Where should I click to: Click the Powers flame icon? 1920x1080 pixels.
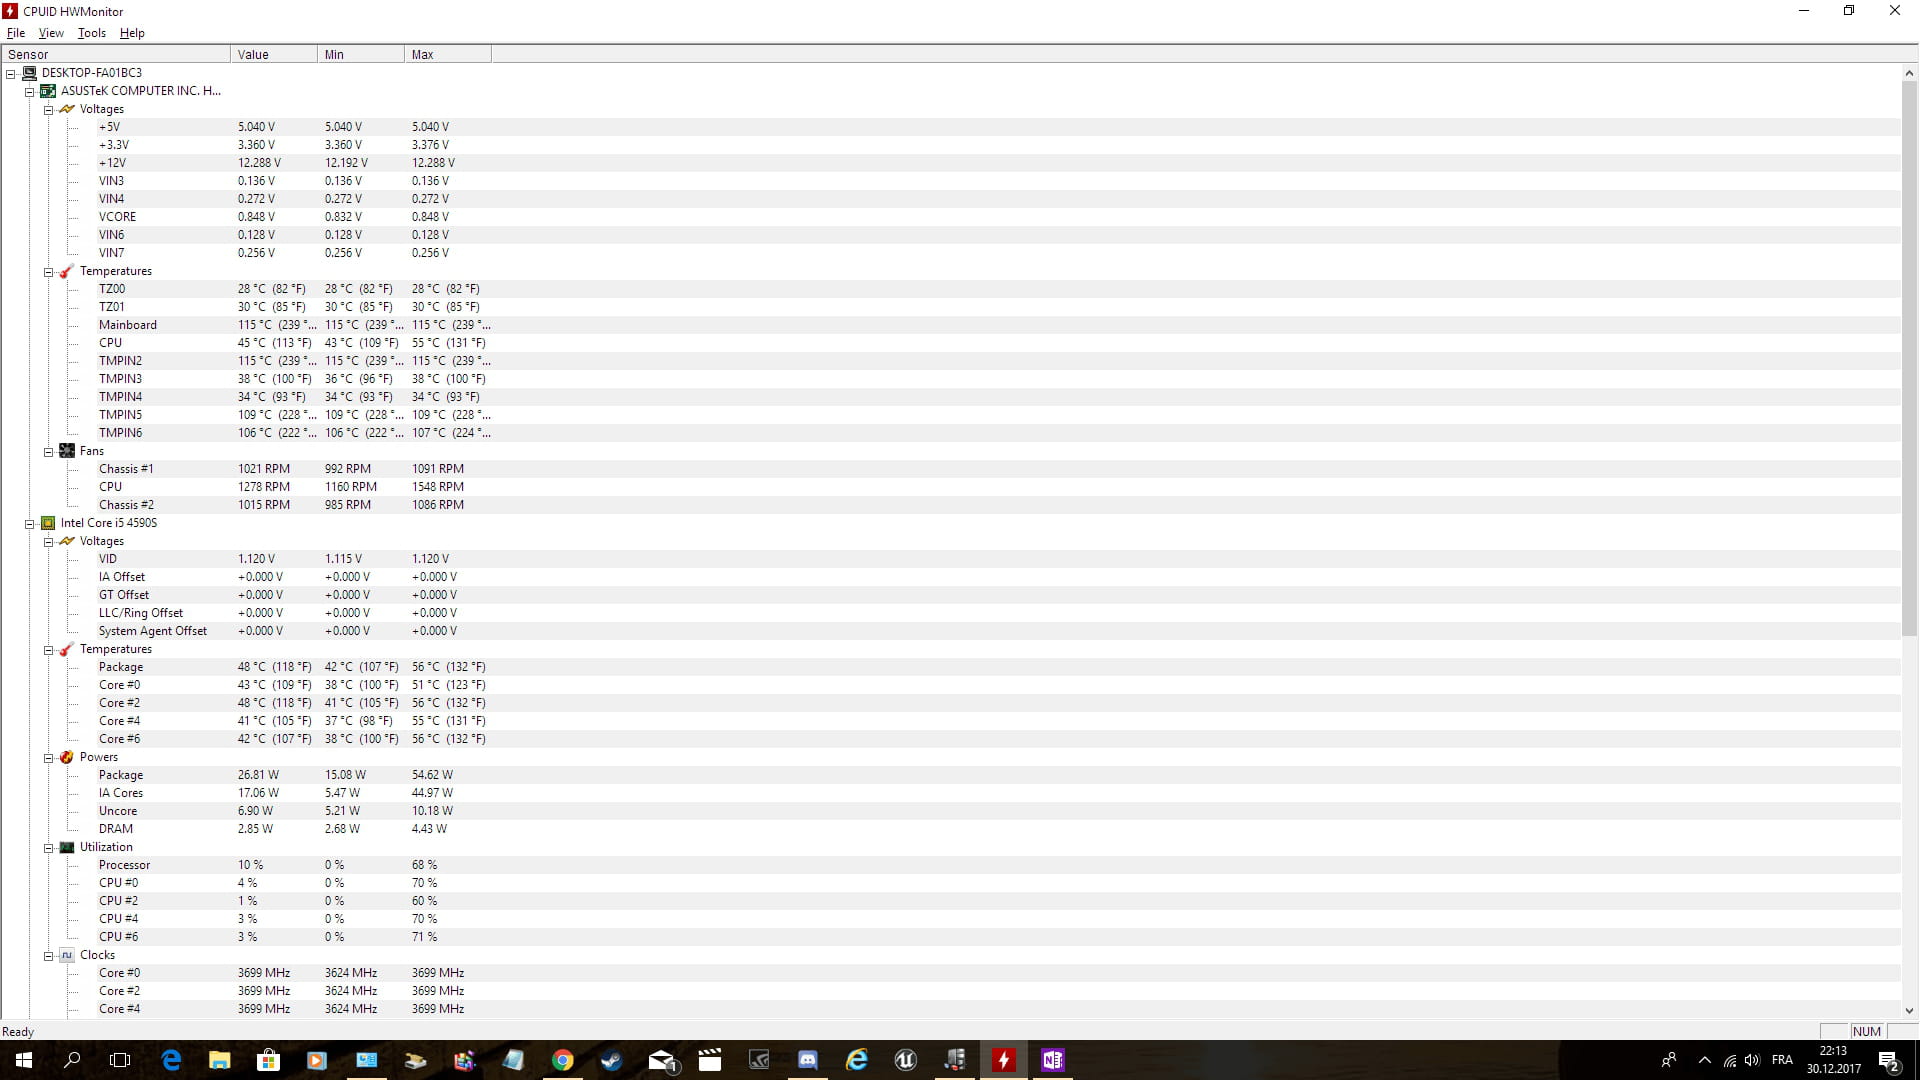[67, 757]
